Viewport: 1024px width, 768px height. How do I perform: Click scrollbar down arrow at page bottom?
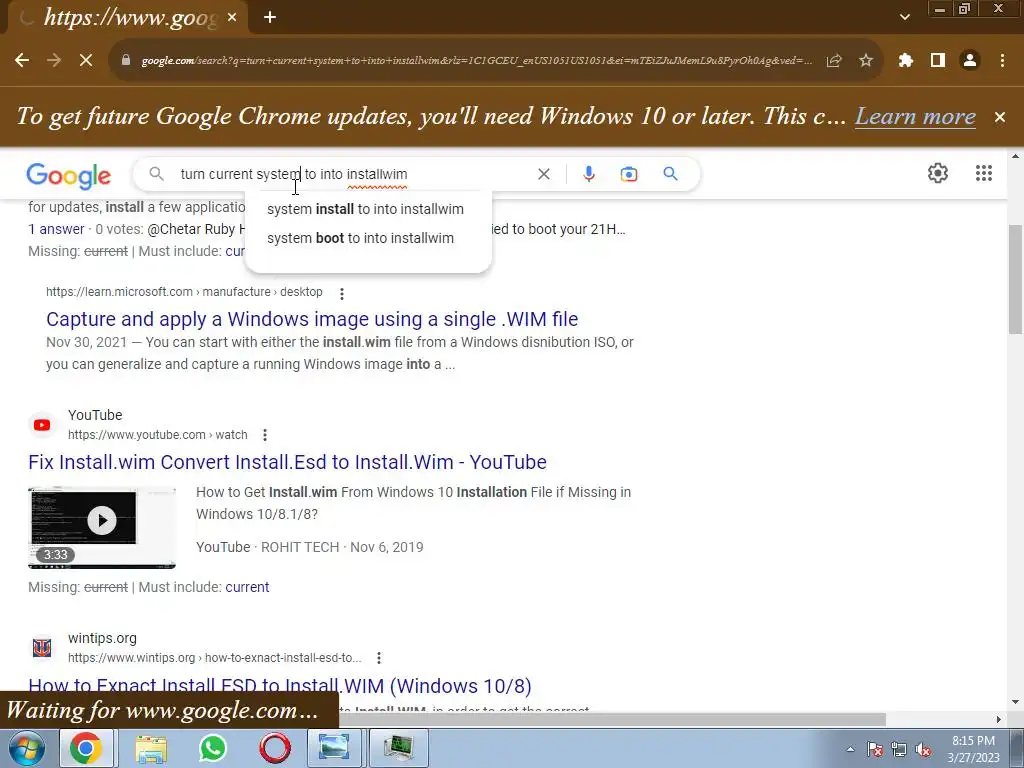click(1015, 703)
